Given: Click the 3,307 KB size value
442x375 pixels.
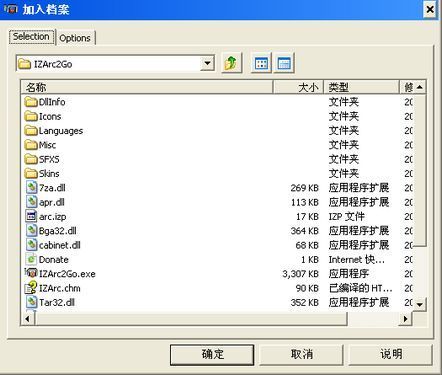Looking at the screenshot, I should [x=301, y=274].
